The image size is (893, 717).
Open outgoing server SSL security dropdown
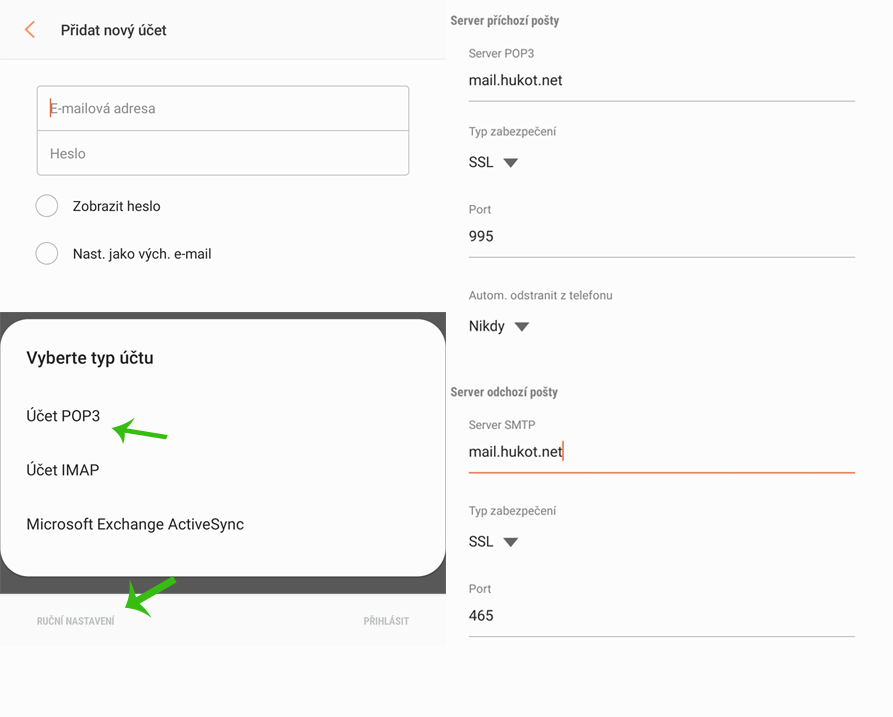pos(494,541)
